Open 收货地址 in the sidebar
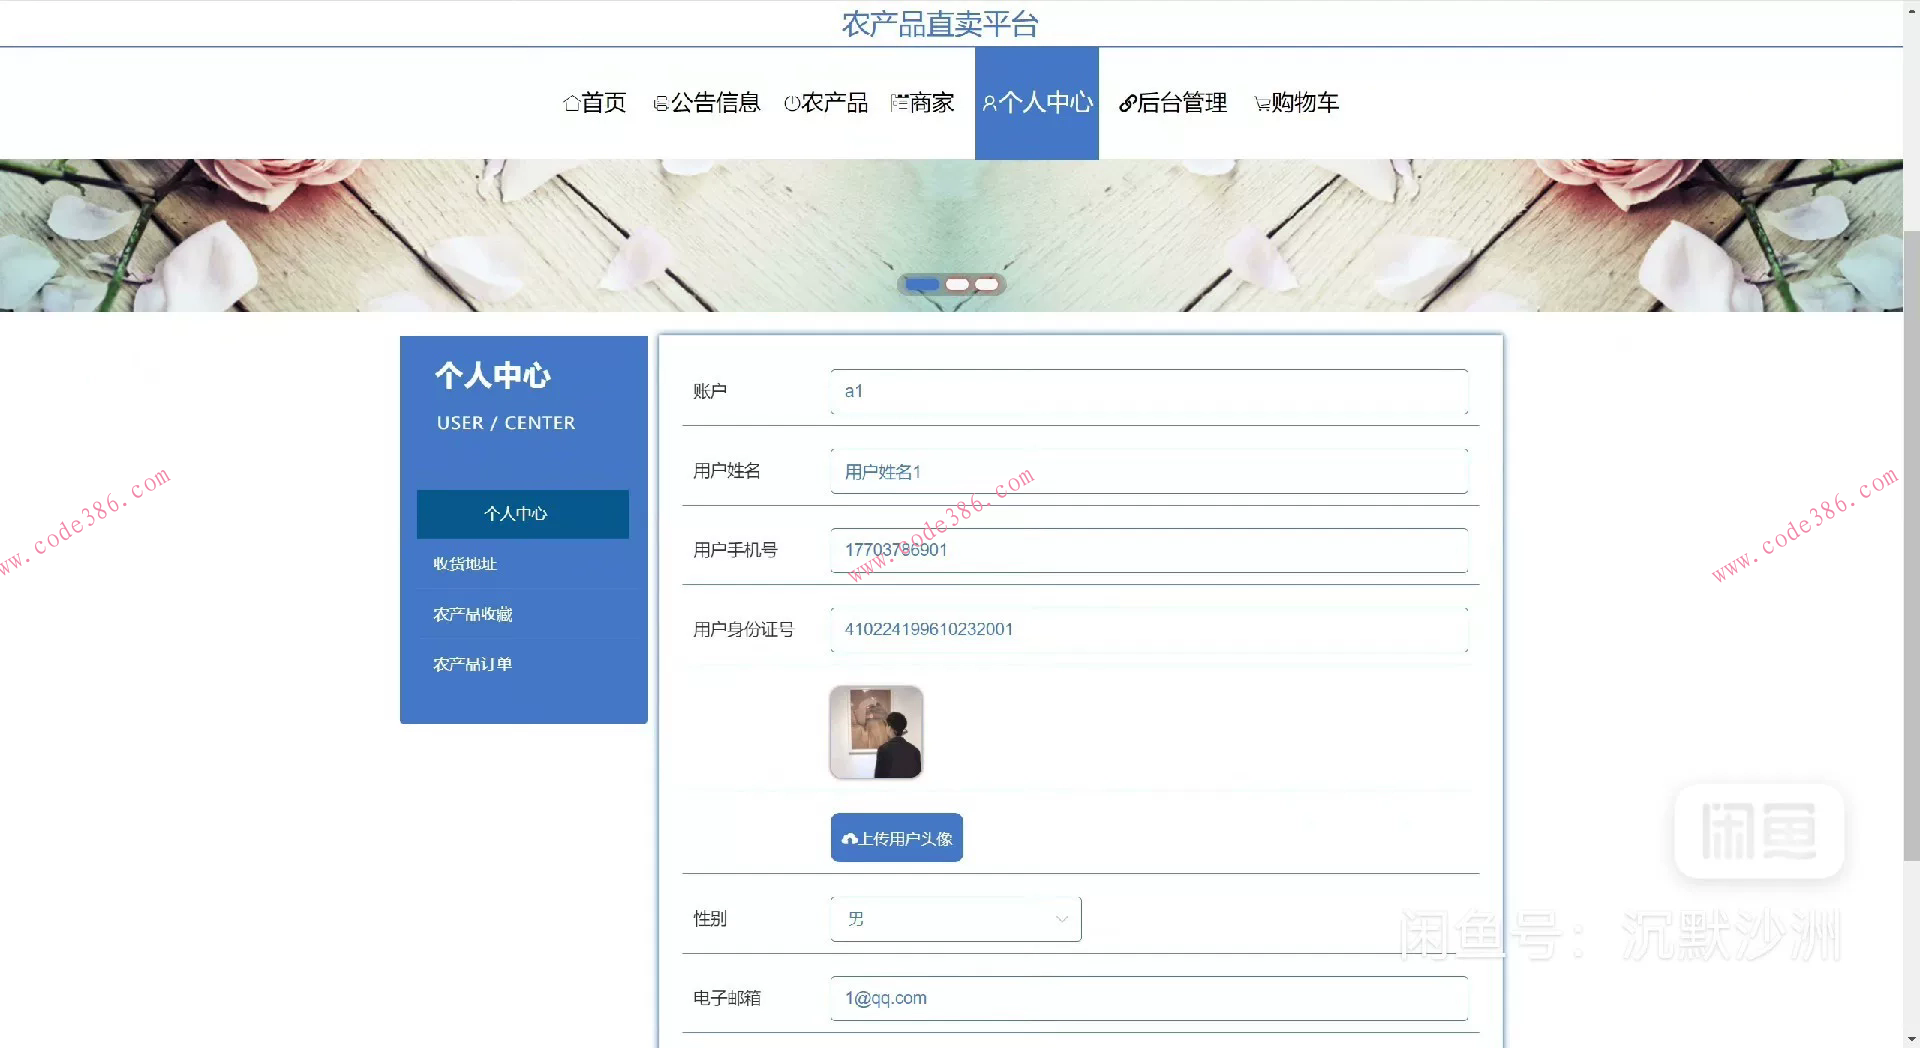 pyautogui.click(x=464, y=563)
